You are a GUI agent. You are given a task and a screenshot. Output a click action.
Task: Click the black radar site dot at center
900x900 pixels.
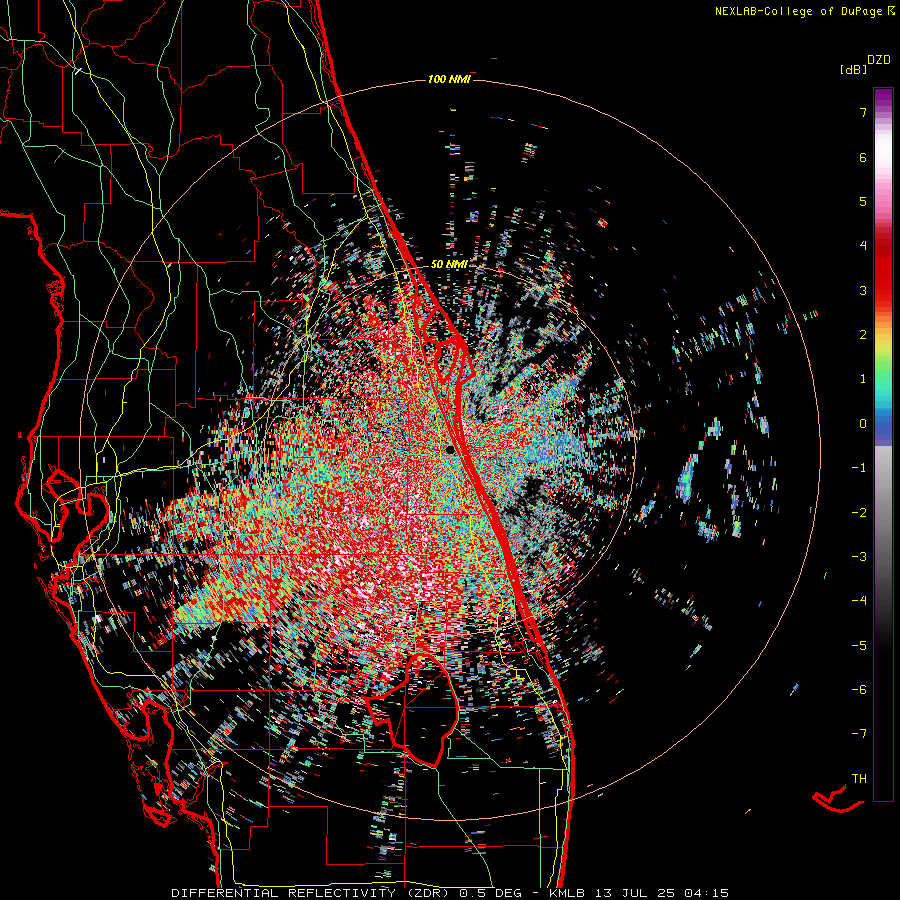450,449
